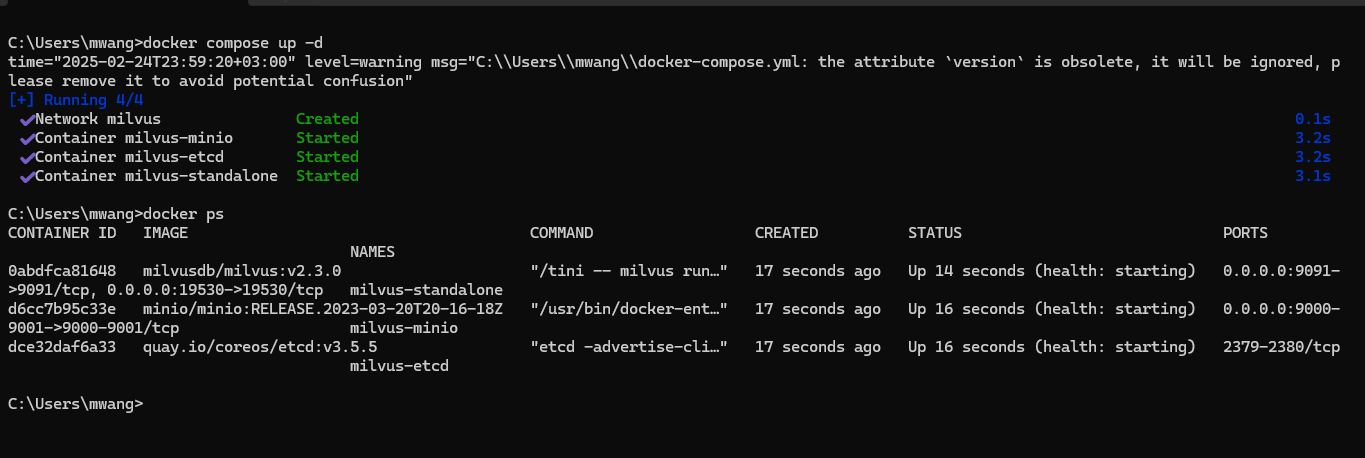Click container ID 0abdfca81648
This screenshot has width=1365, height=458.
pos(62,271)
